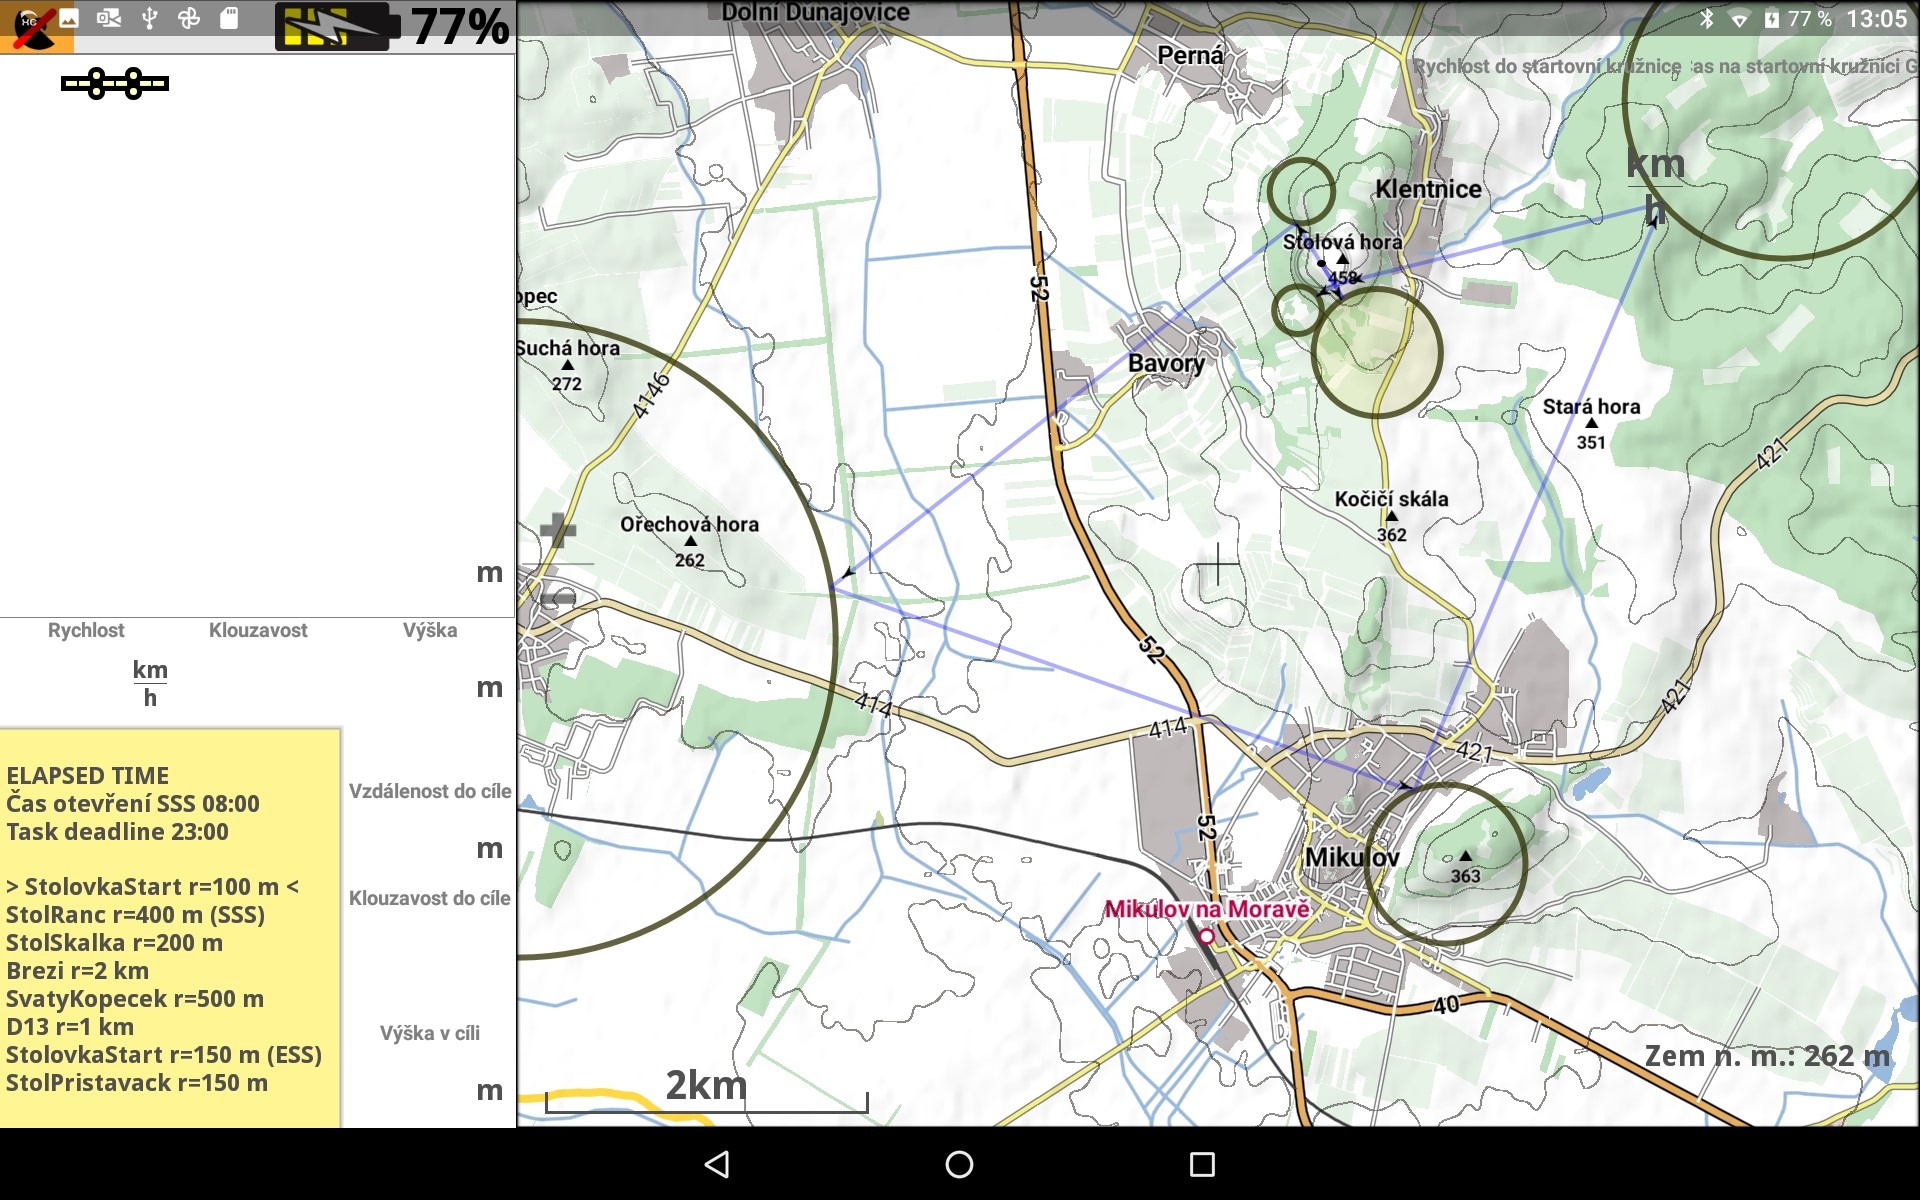Tap the Bluetooth status icon

coord(1706,19)
